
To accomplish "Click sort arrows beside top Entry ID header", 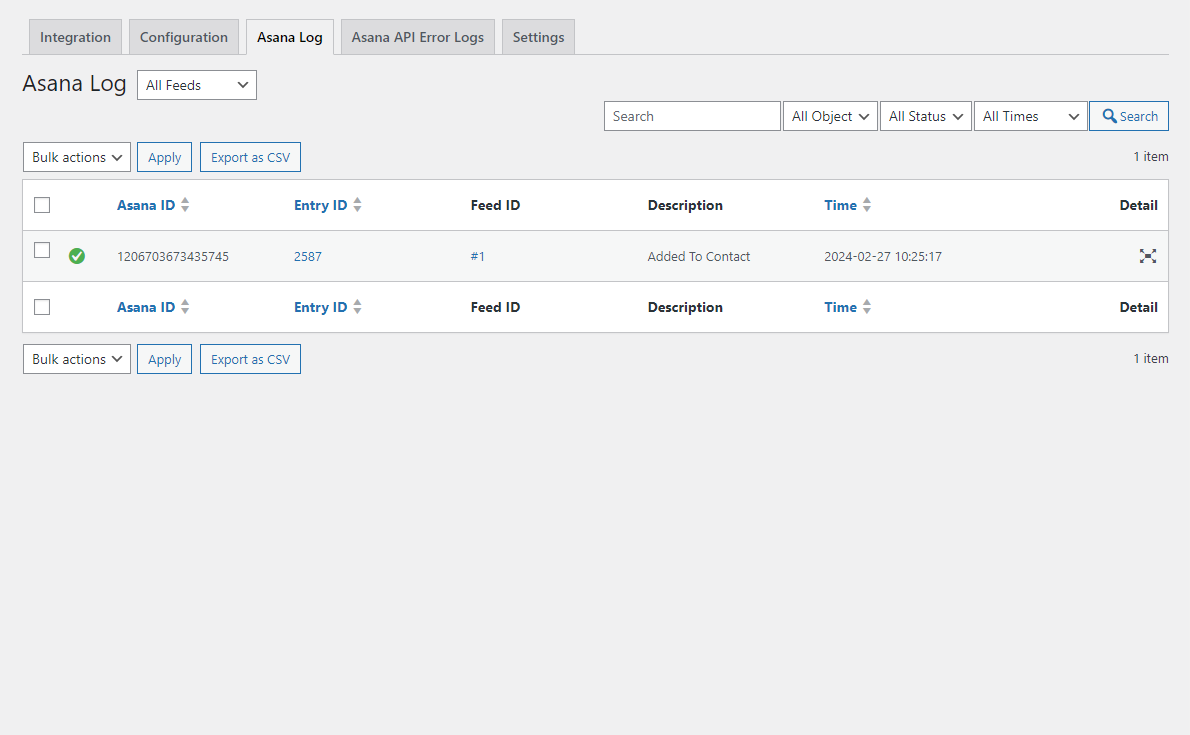I will [357, 205].
